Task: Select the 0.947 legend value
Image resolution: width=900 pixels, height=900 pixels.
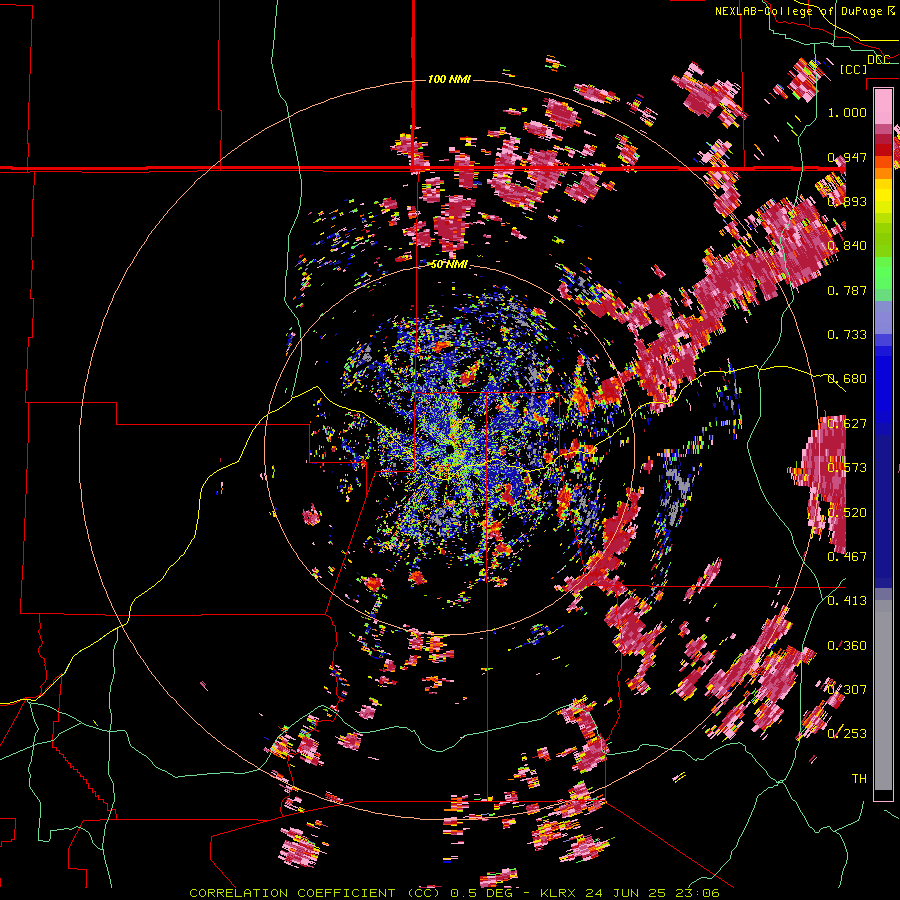Action: [847, 157]
